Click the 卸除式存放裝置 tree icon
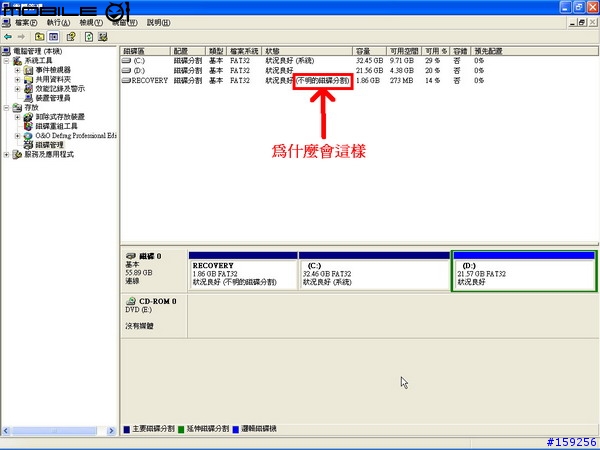 point(28,117)
